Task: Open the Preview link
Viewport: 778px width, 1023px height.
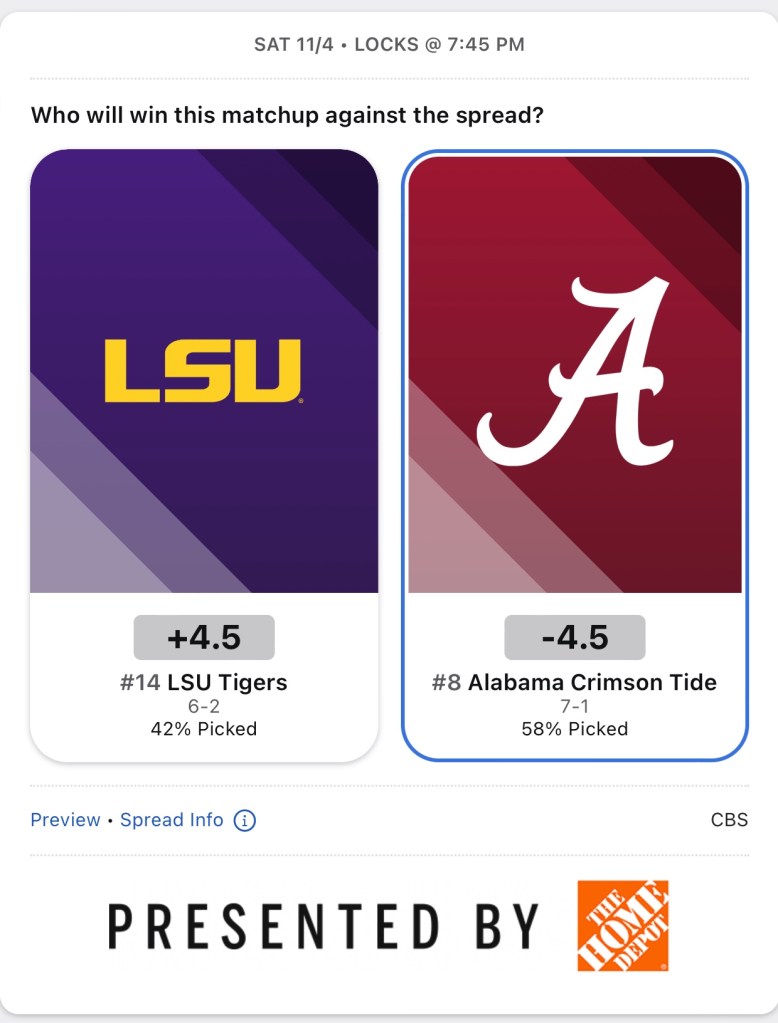Action: [65, 820]
